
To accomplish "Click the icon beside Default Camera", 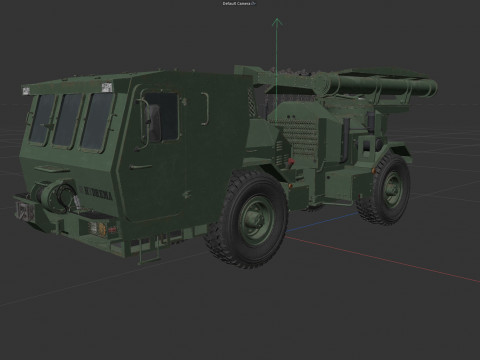I will pyautogui.click(x=254, y=4).
